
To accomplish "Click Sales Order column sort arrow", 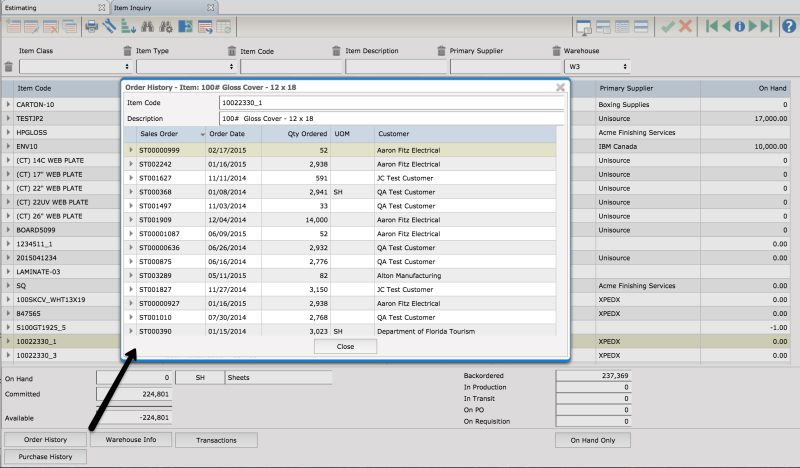I will 203,134.
